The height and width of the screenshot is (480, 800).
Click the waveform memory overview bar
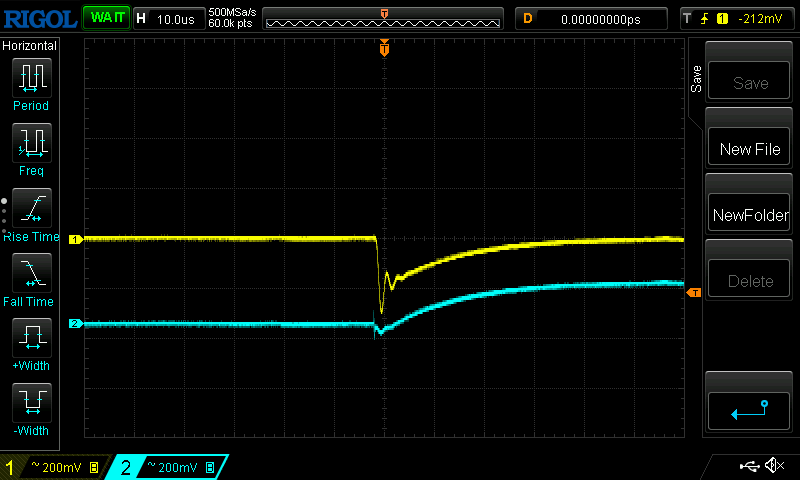point(383,19)
